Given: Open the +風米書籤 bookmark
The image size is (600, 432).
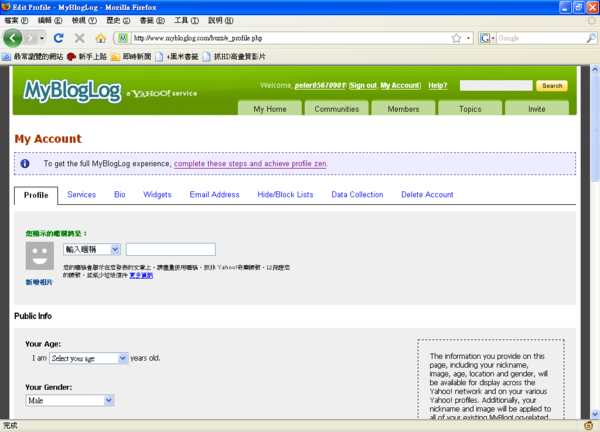Looking at the screenshot, I should 177,57.
